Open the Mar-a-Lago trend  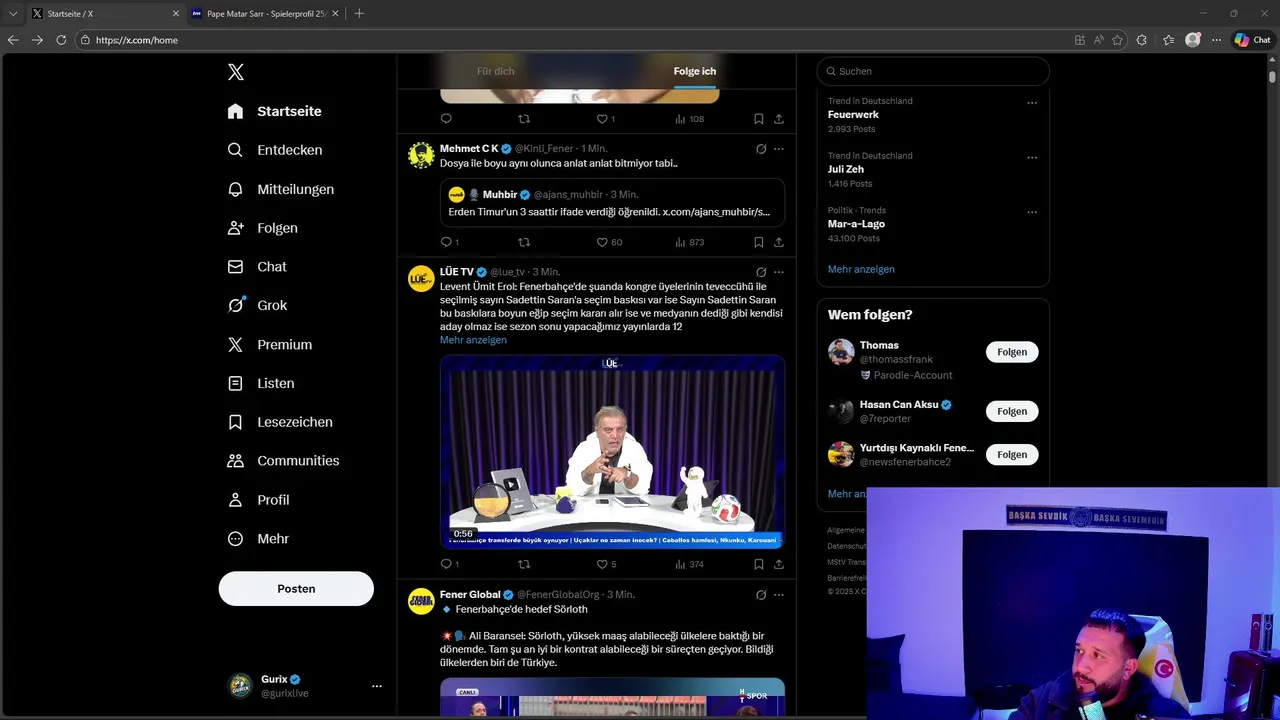856,224
